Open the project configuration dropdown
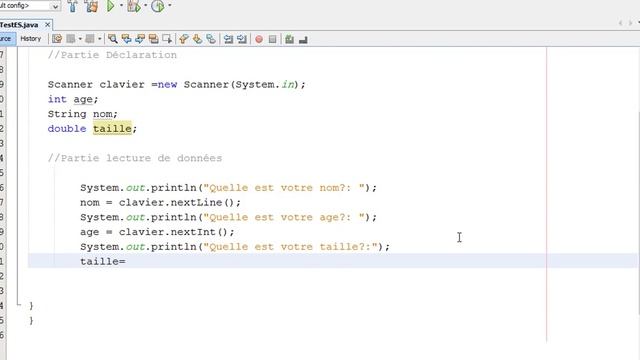This screenshot has width=640, height=360. [55, 6]
